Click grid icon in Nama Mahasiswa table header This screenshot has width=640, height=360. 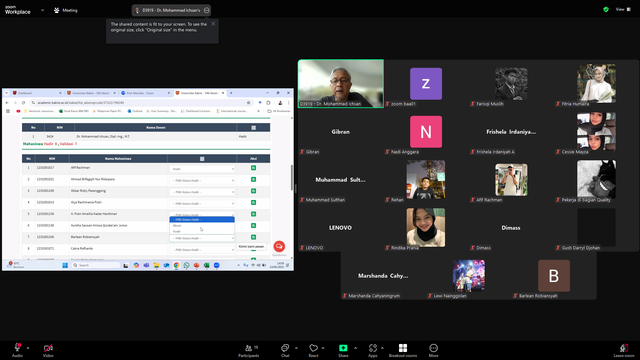[202, 159]
